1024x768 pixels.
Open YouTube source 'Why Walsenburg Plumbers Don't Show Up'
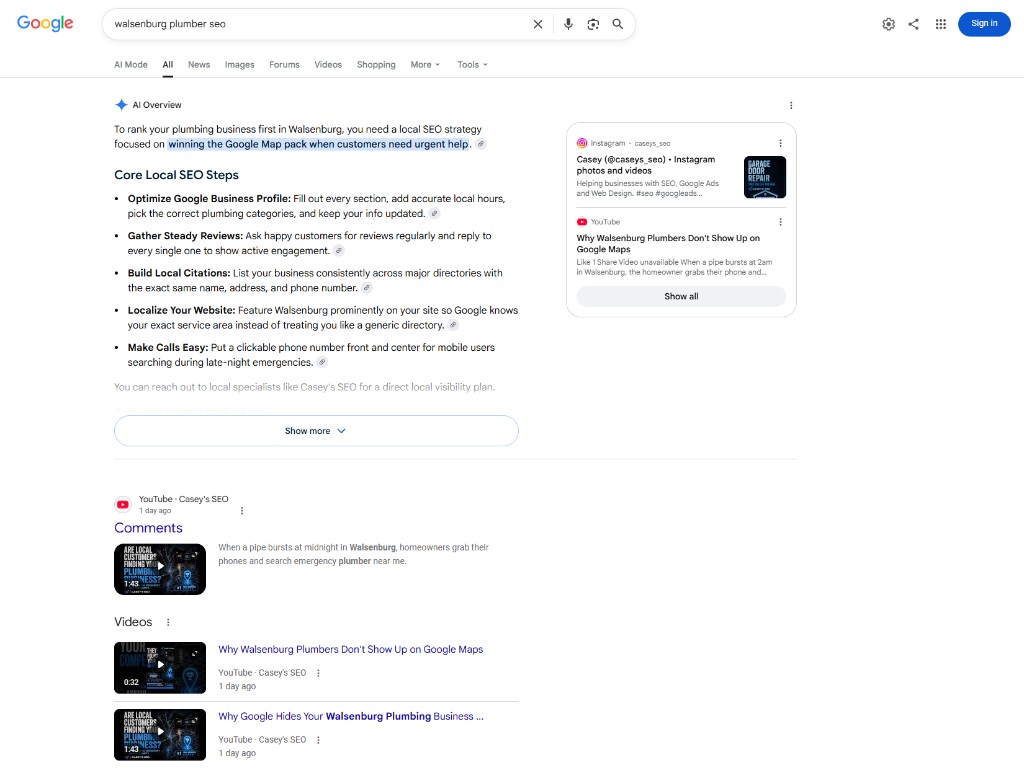tap(668, 244)
